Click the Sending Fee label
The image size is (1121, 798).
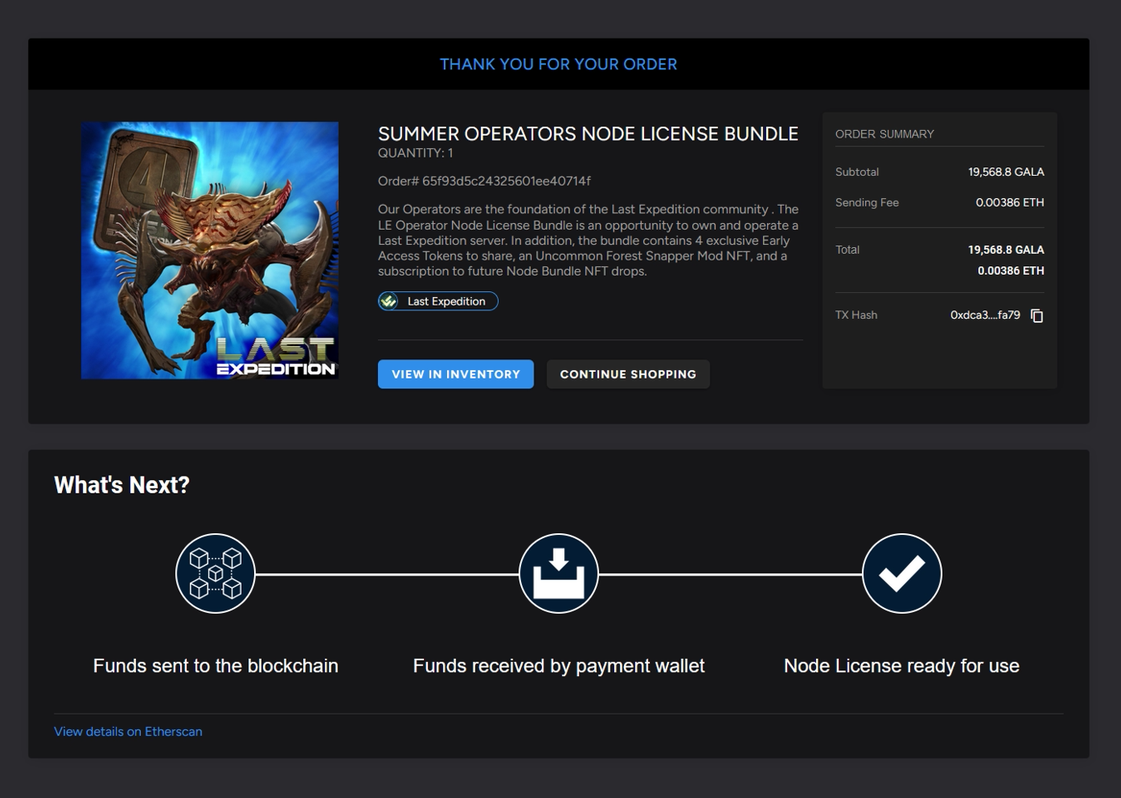point(866,202)
